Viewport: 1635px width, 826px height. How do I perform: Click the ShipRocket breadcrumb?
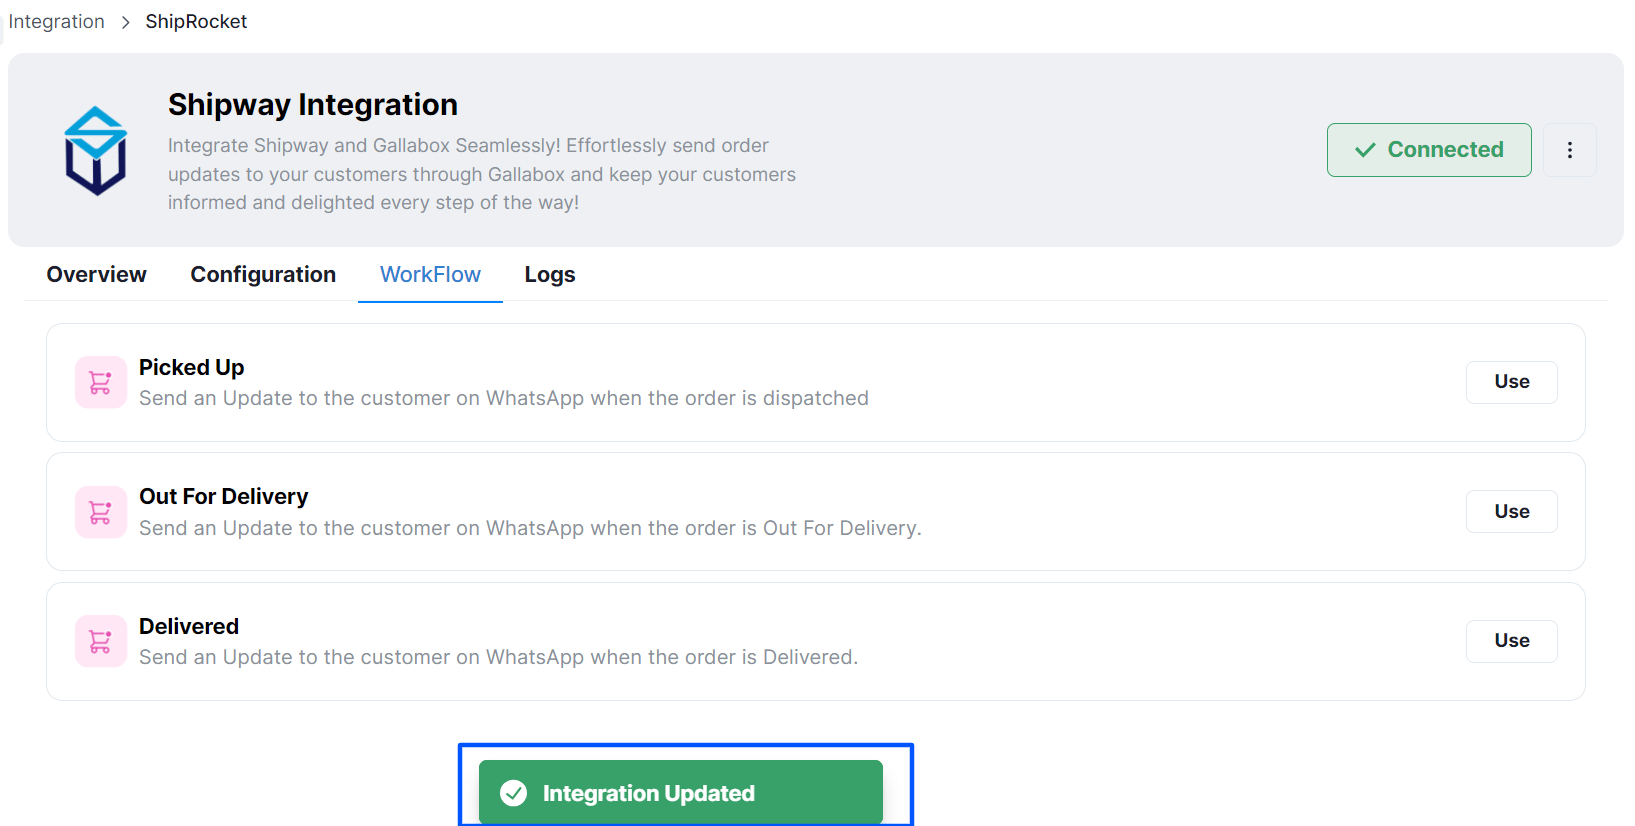[196, 22]
